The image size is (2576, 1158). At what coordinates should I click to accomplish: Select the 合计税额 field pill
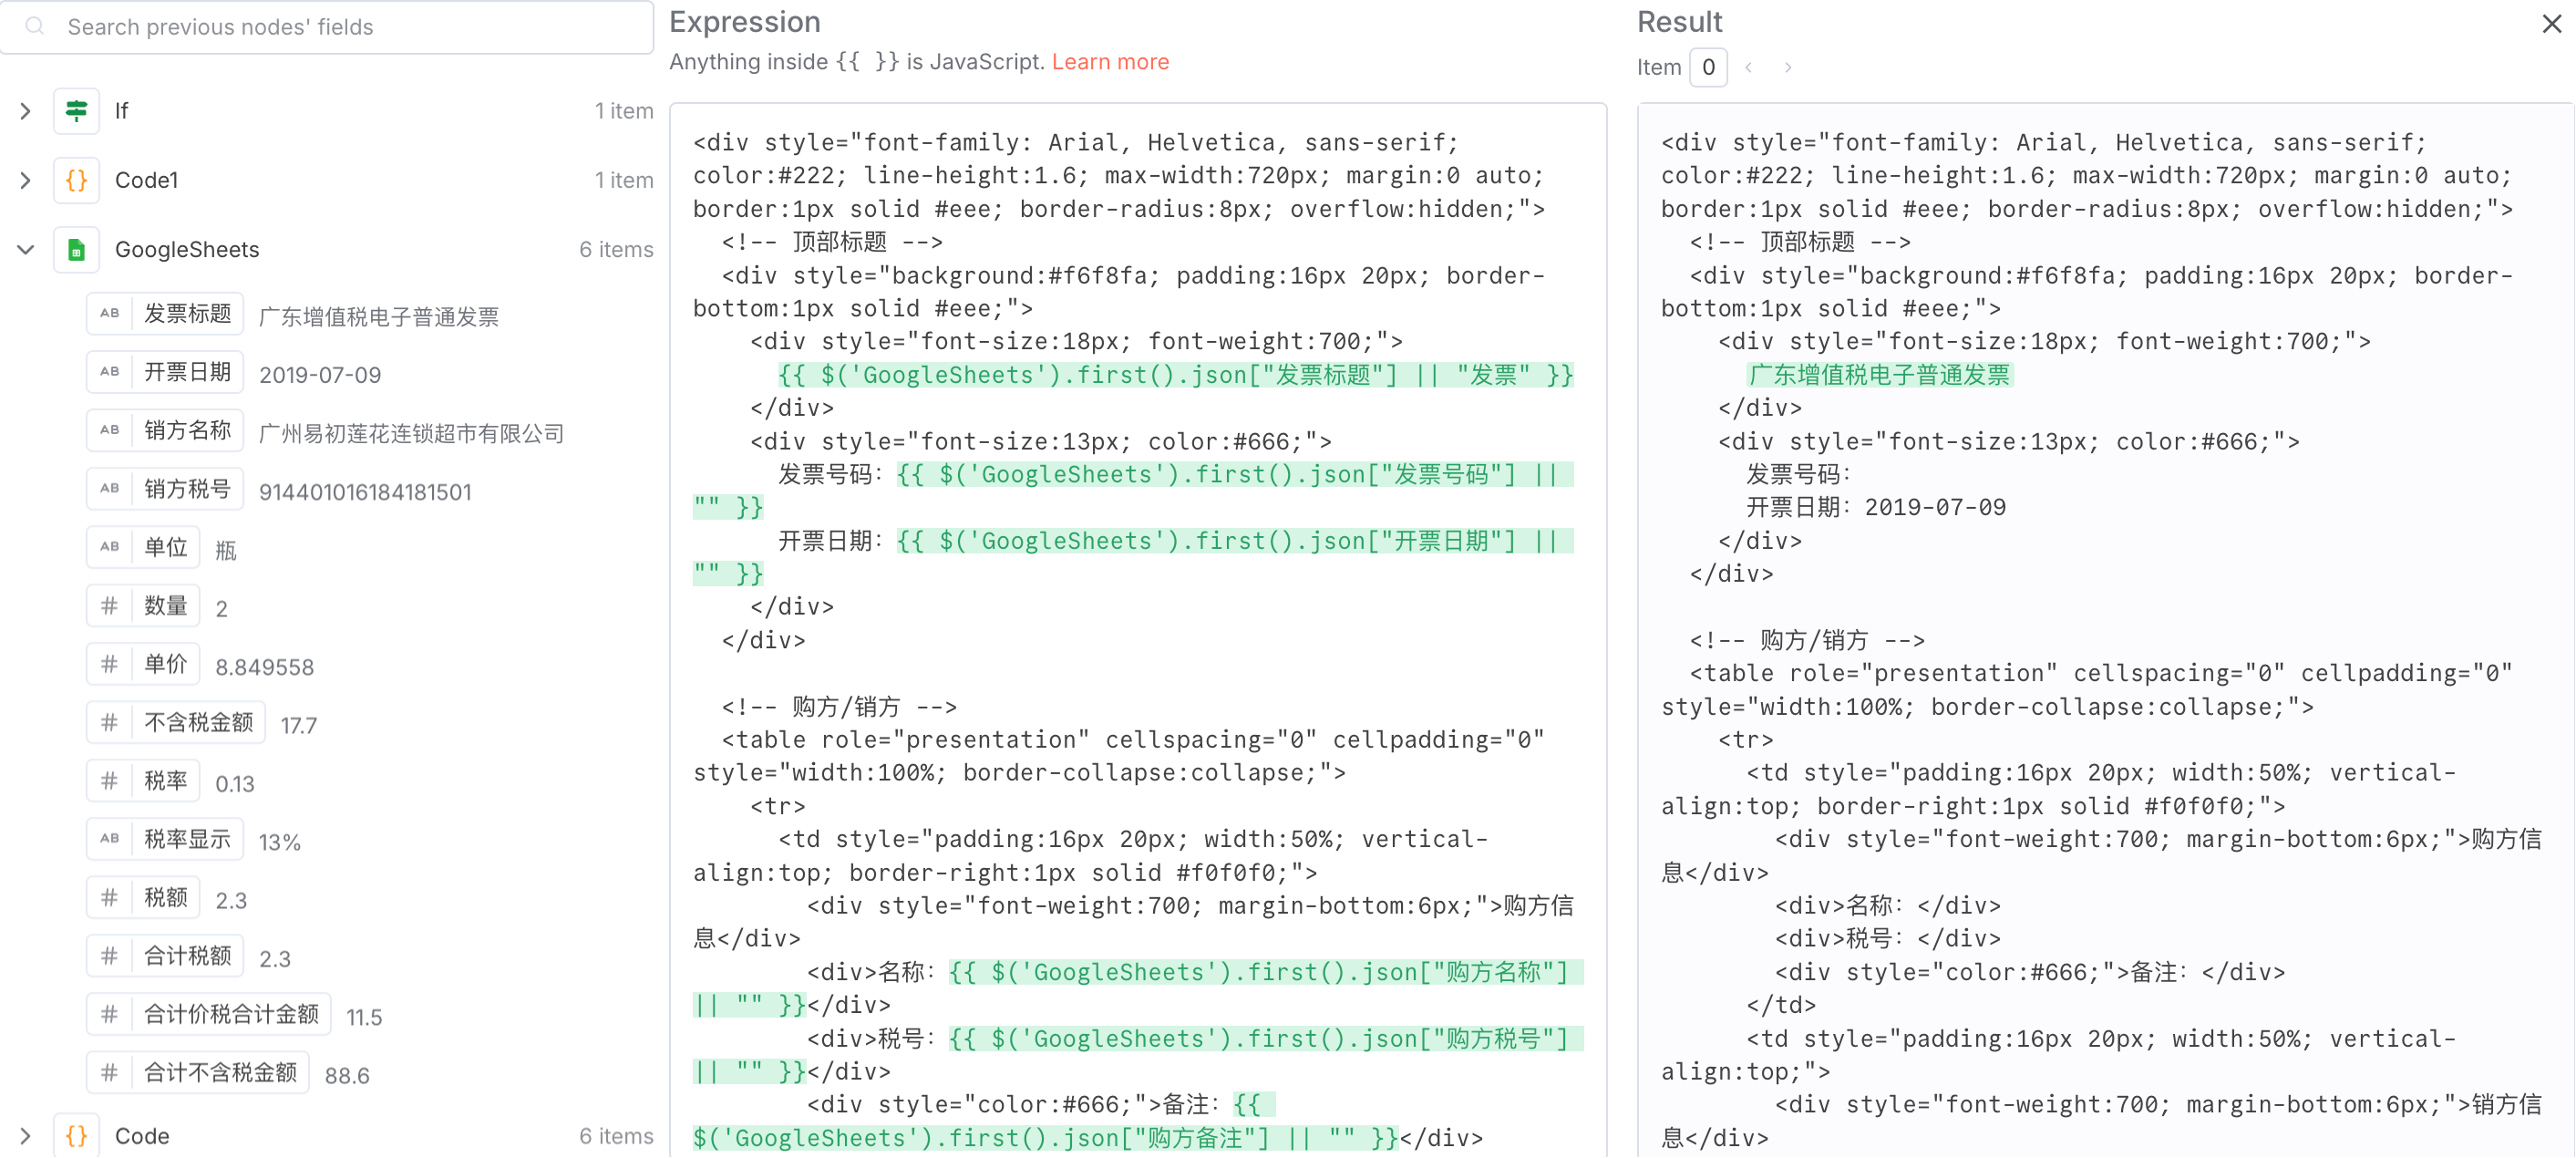(165, 956)
